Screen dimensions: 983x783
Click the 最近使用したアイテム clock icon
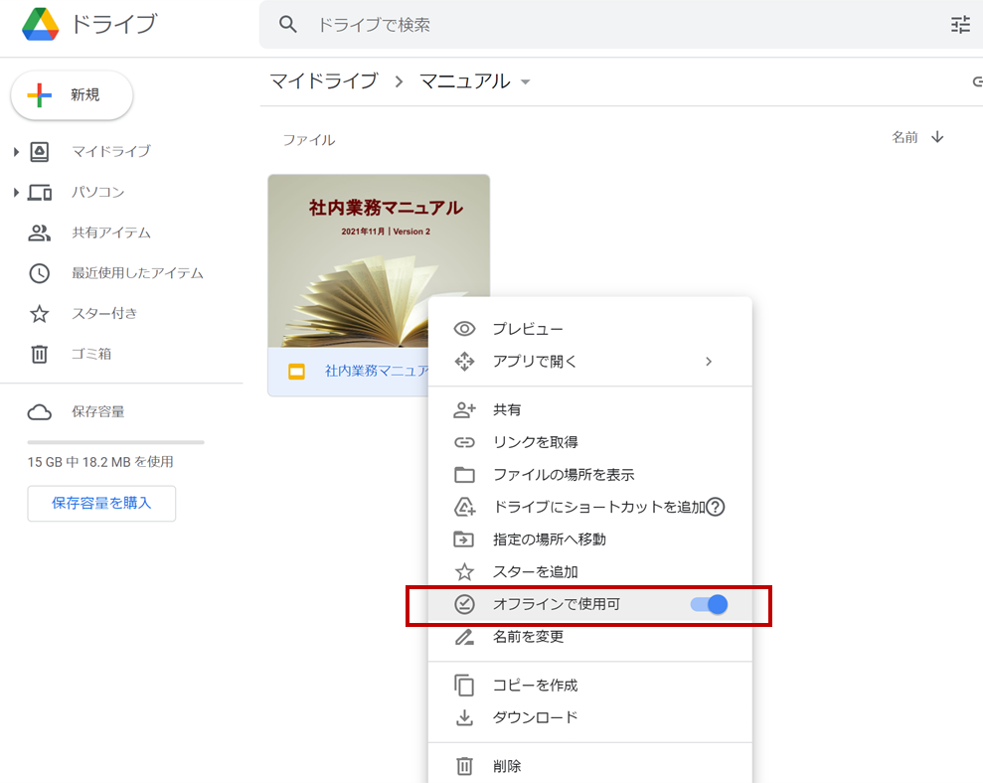tap(39, 273)
